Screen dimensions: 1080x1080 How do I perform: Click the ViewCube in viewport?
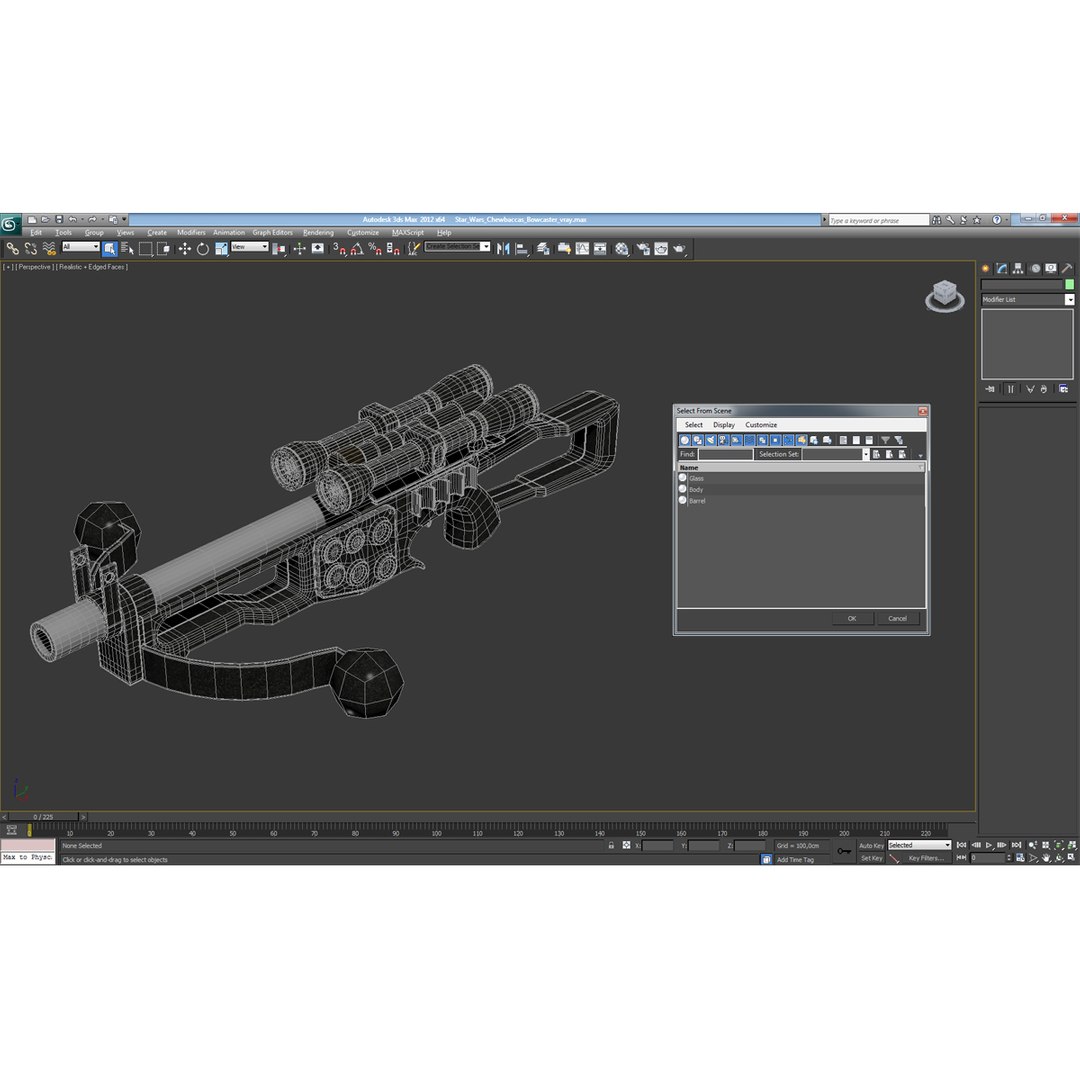[945, 295]
